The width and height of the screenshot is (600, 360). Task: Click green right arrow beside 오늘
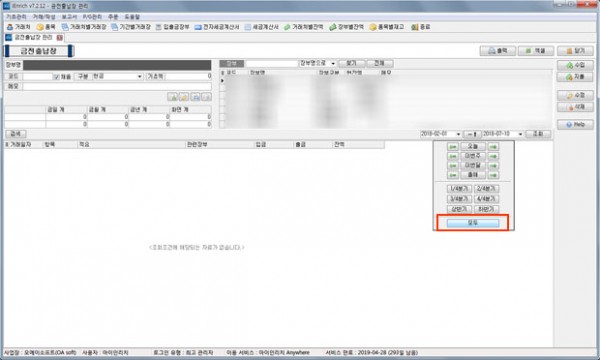(493, 147)
